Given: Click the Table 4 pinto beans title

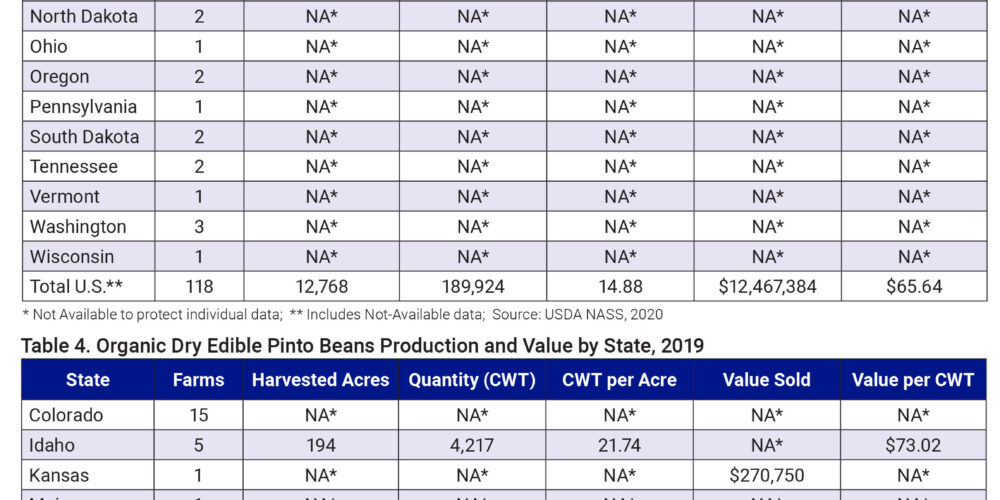Looking at the screenshot, I should [363, 346].
